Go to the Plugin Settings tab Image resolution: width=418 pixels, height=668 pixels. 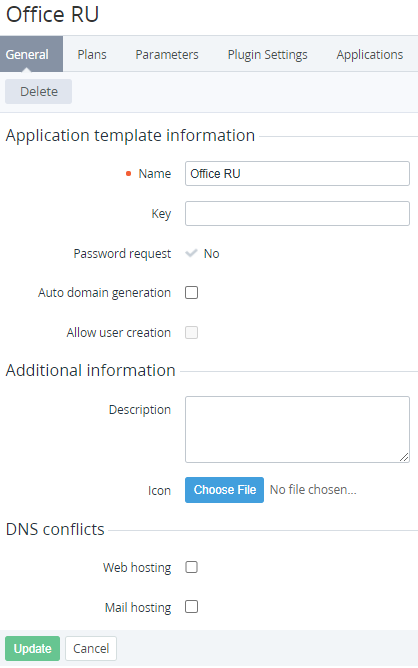pos(268,55)
